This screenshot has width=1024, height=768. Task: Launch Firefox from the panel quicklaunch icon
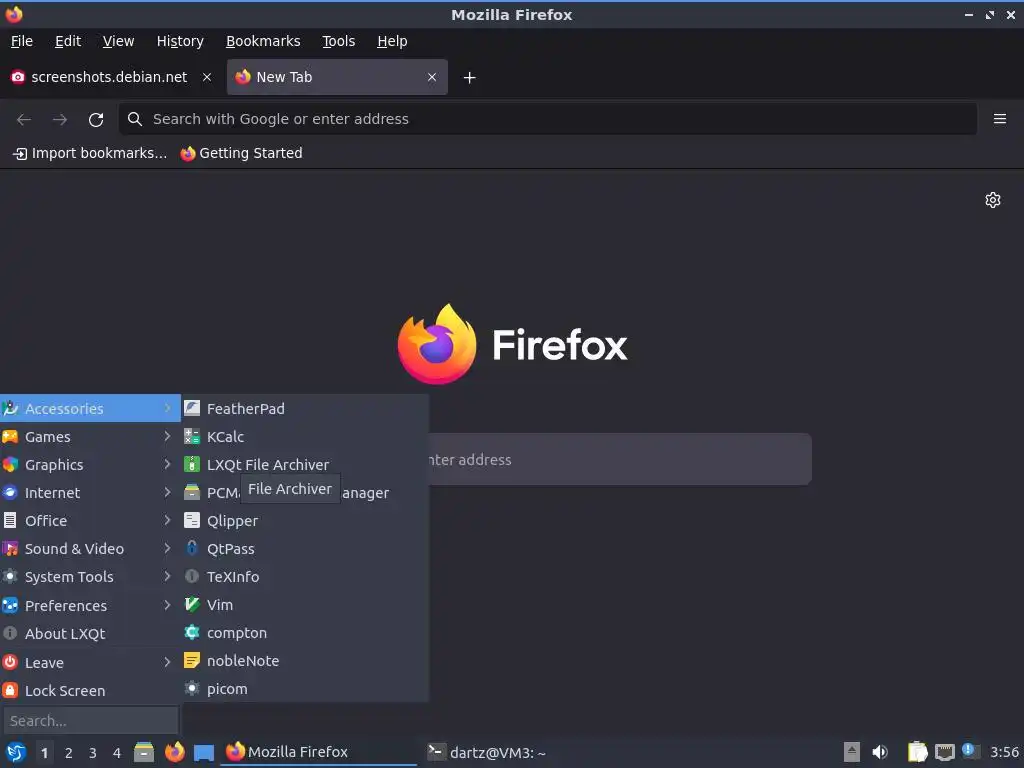pos(174,752)
